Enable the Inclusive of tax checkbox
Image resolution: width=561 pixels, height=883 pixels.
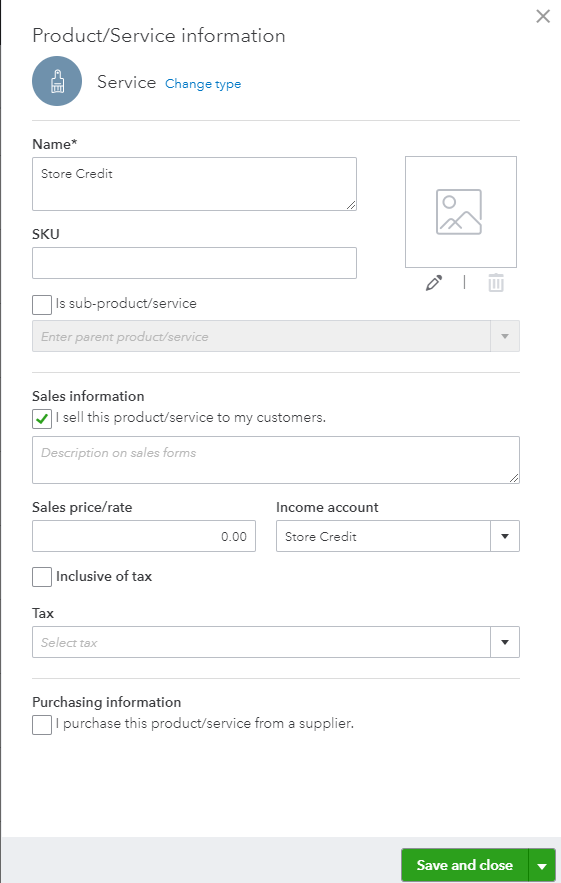(42, 577)
